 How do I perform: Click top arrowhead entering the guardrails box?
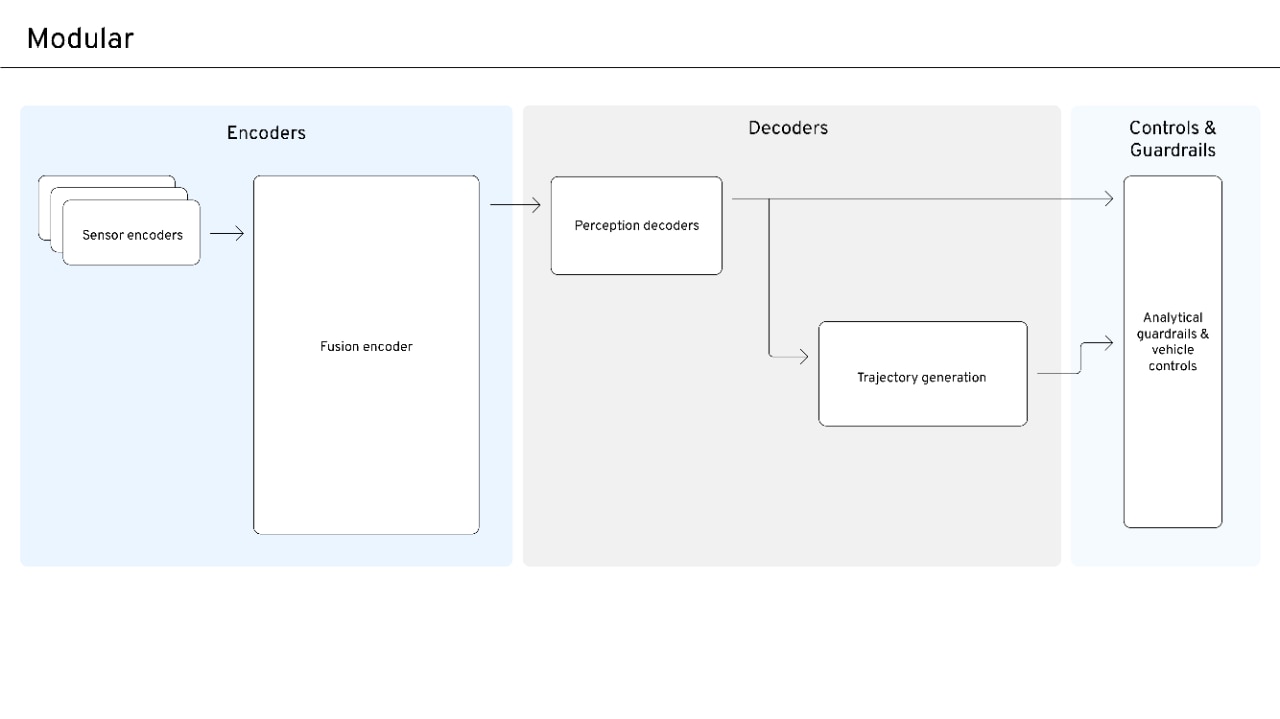coord(1107,199)
